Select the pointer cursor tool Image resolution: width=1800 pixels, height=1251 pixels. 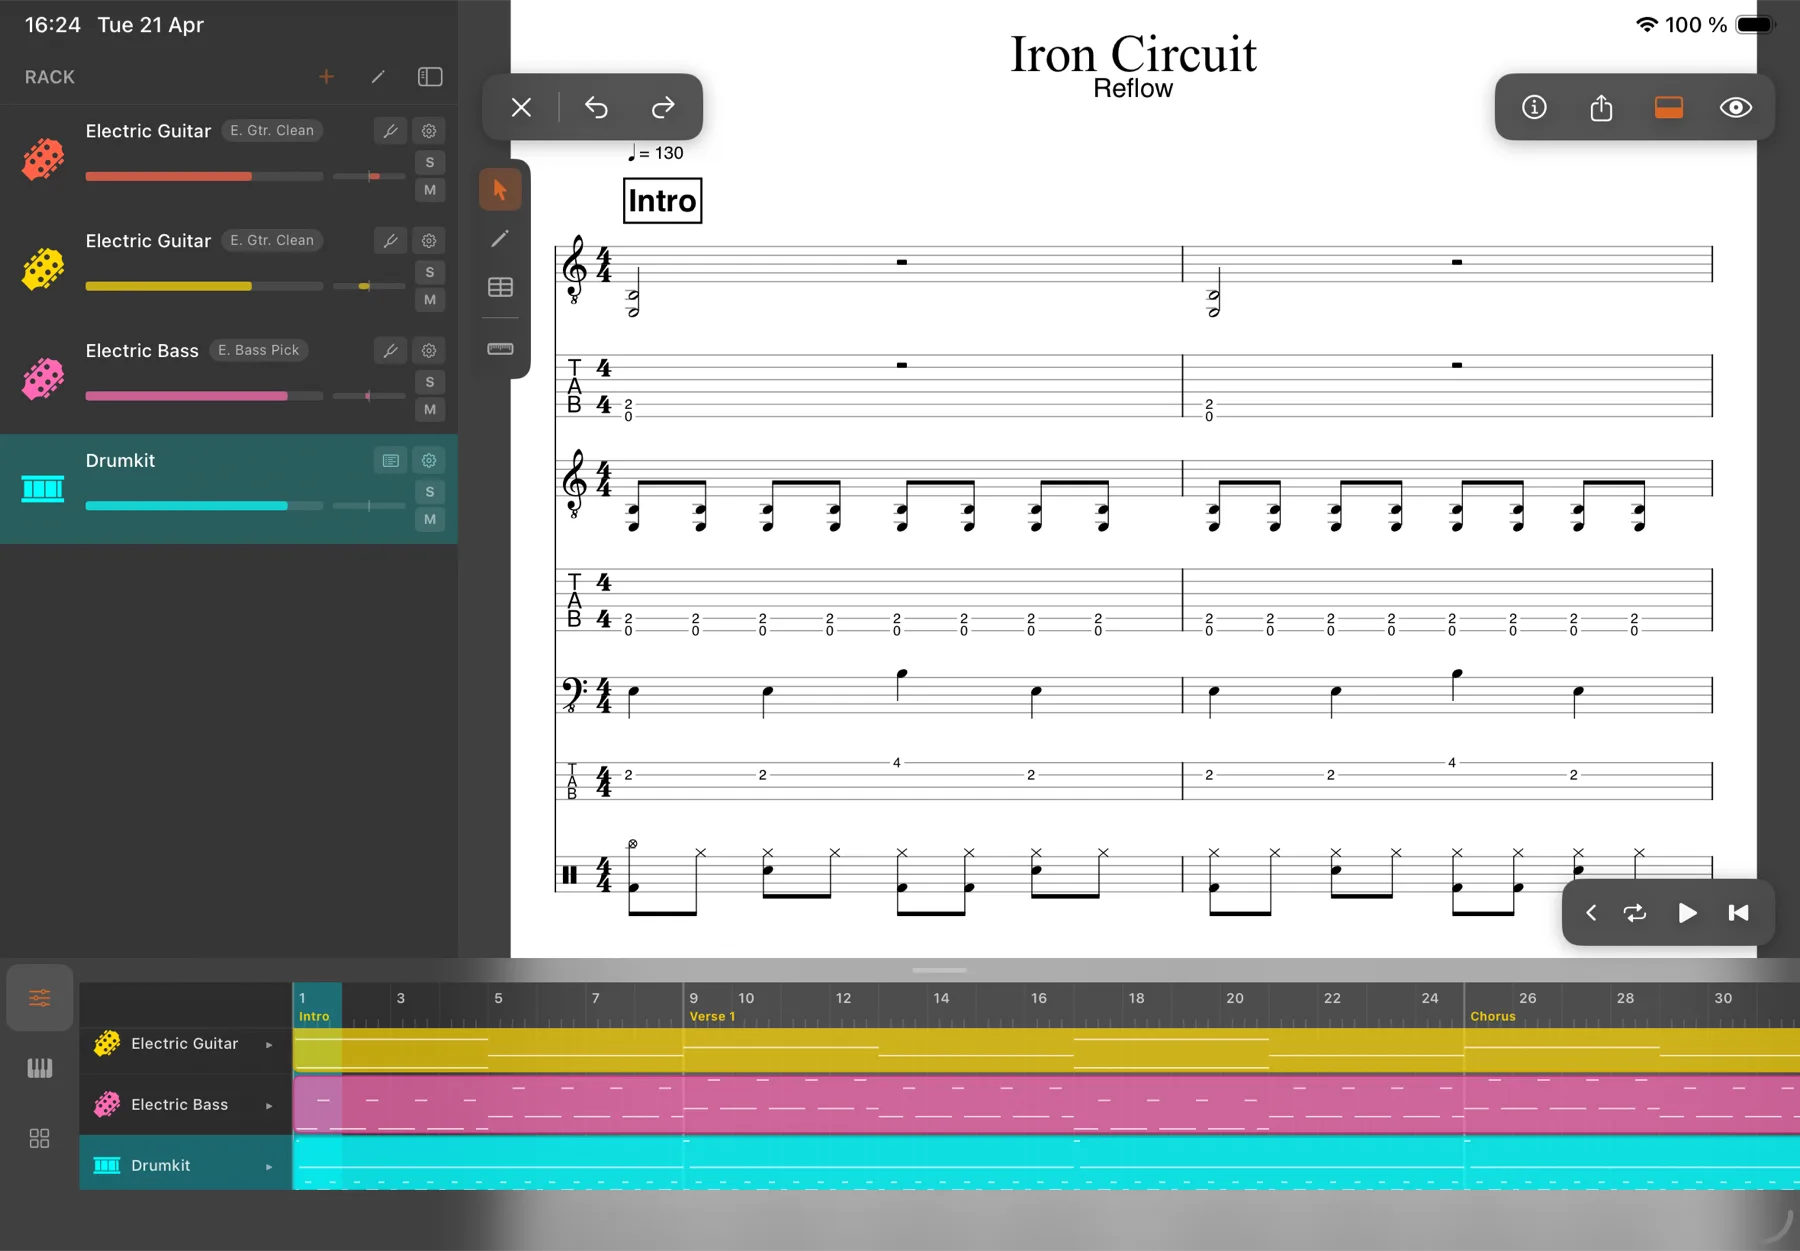coord(500,190)
